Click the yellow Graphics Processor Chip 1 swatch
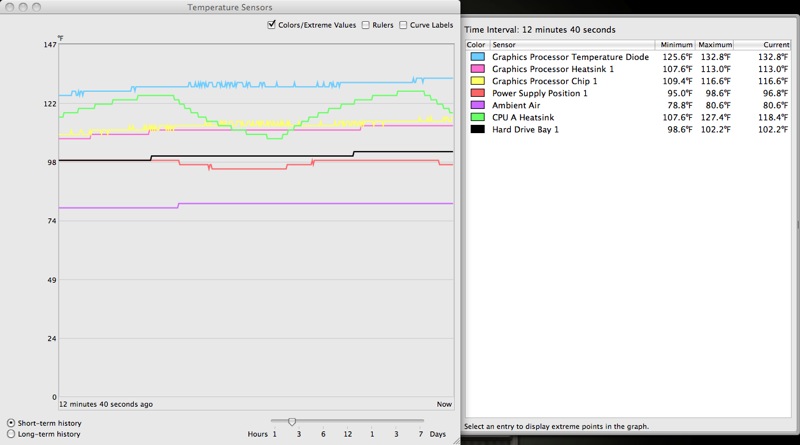800x445 pixels. 478,81
